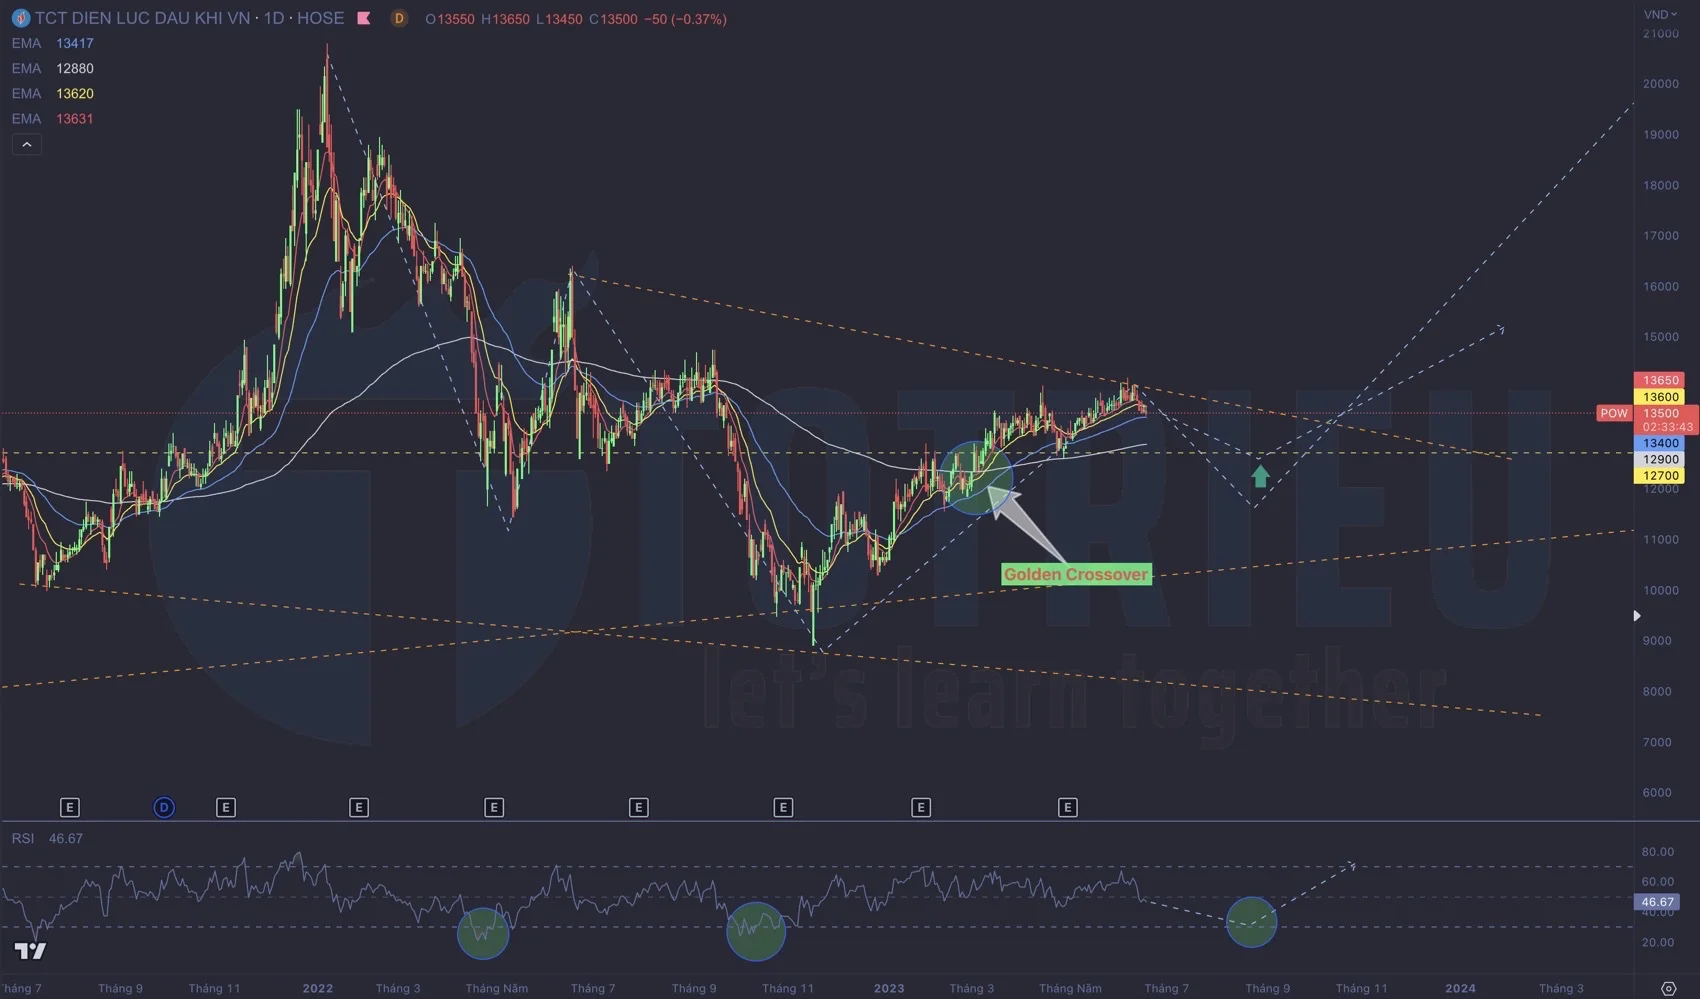This screenshot has width=1700, height=999.
Task: Click the 17000 price axis label
Action: pos(1661,236)
